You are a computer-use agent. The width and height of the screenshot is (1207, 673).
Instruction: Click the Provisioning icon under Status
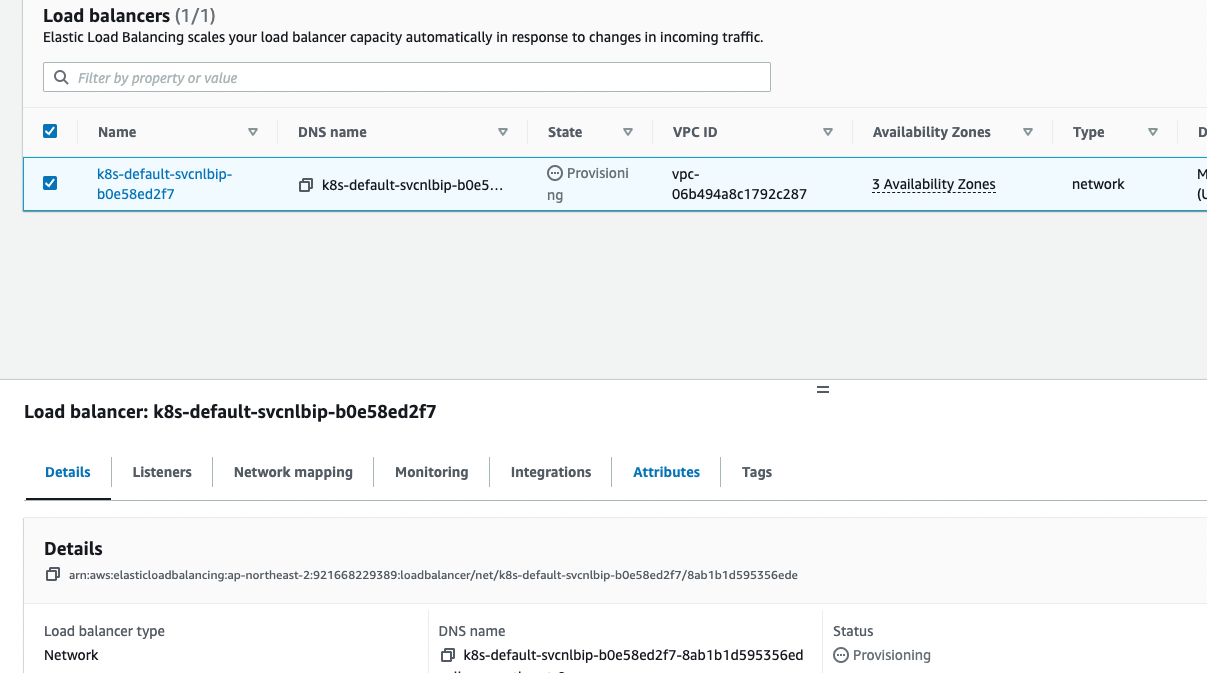[x=841, y=655]
